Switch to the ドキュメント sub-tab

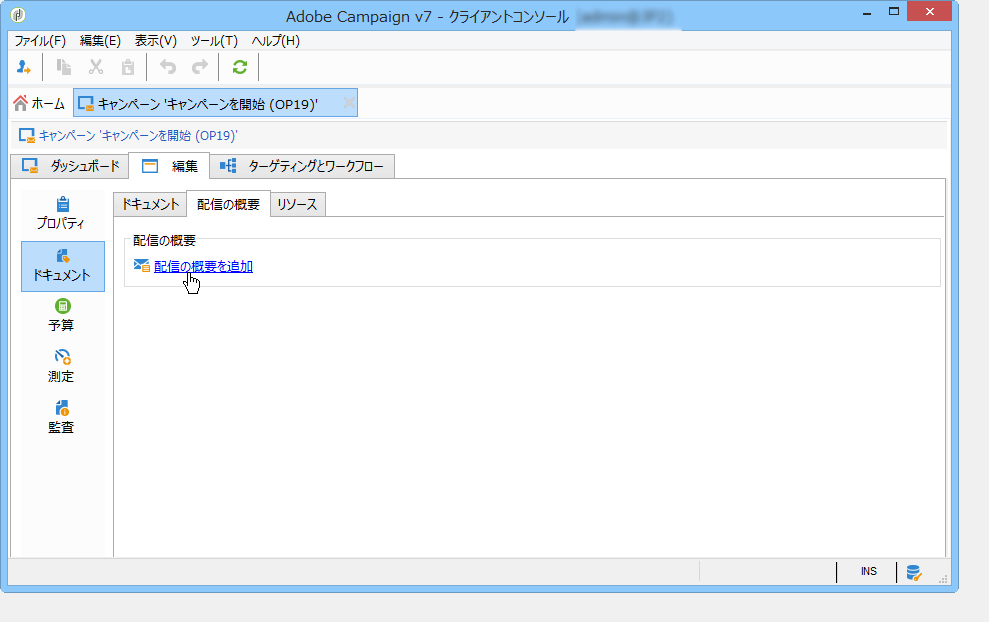pyautogui.click(x=150, y=204)
